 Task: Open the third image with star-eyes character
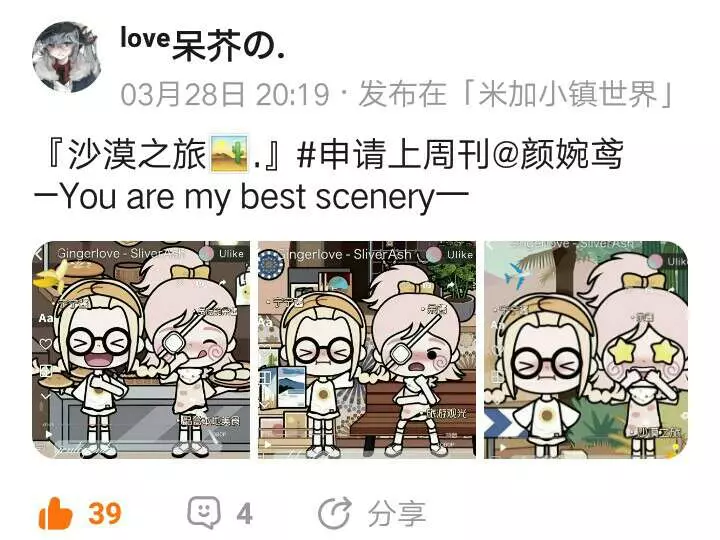click(586, 350)
